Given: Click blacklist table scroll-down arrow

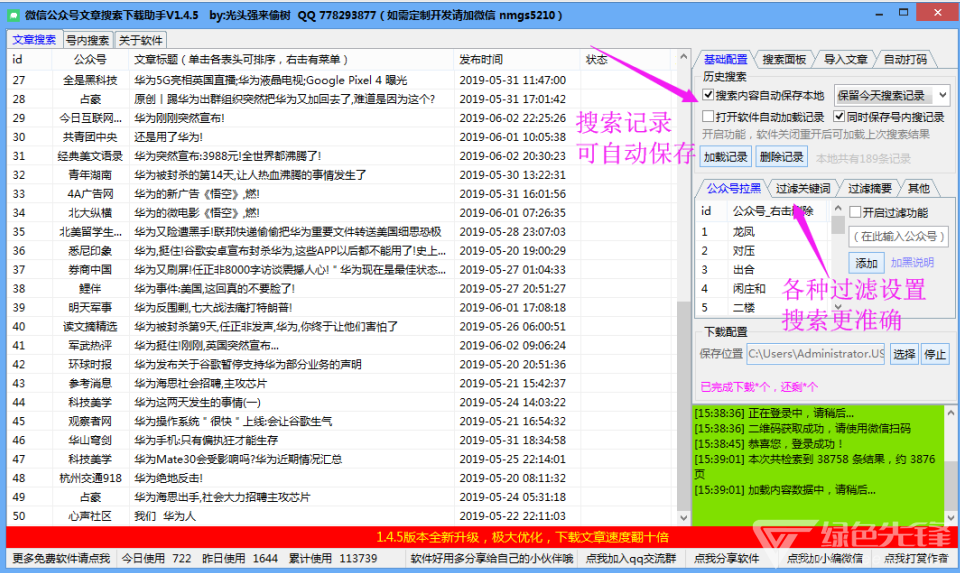Looking at the screenshot, I should coord(838,307).
